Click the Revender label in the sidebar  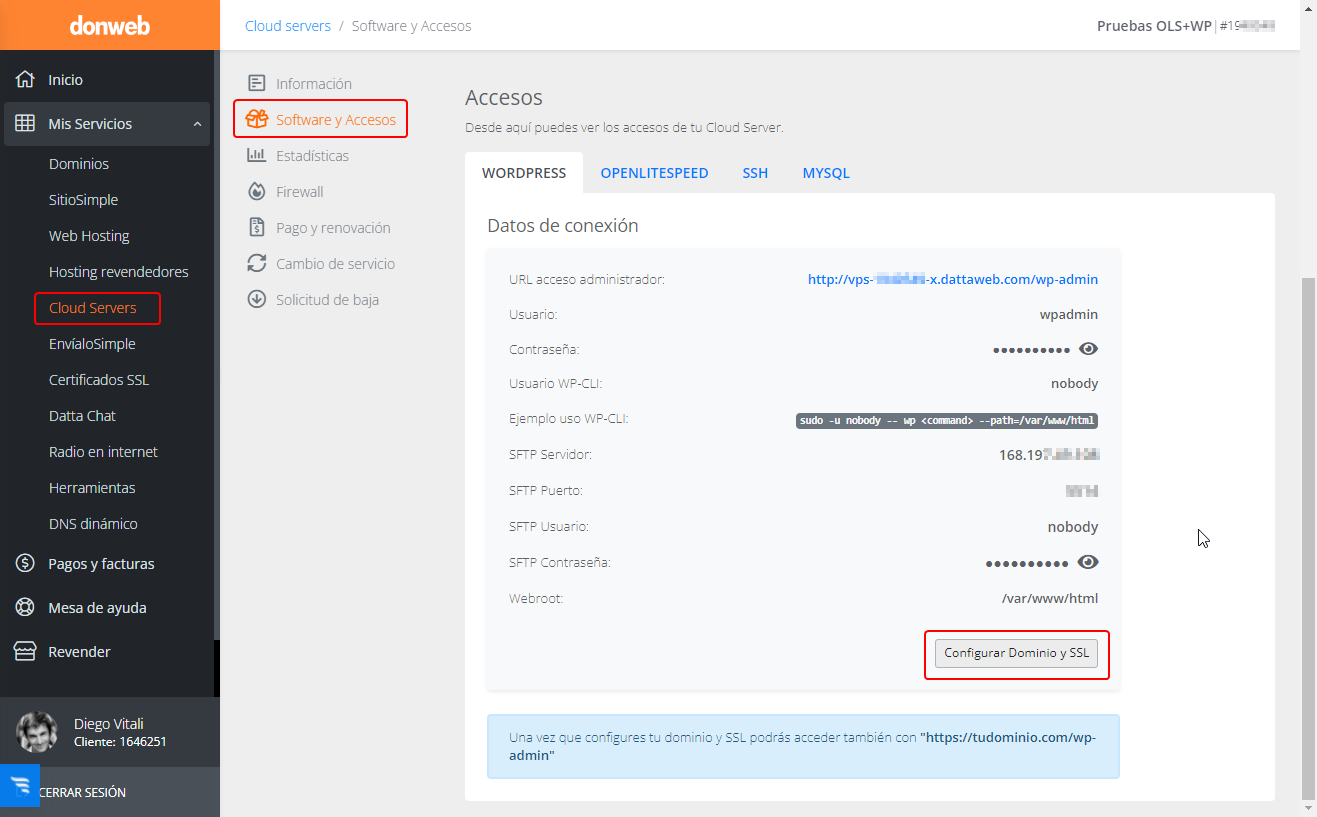(x=79, y=652)
